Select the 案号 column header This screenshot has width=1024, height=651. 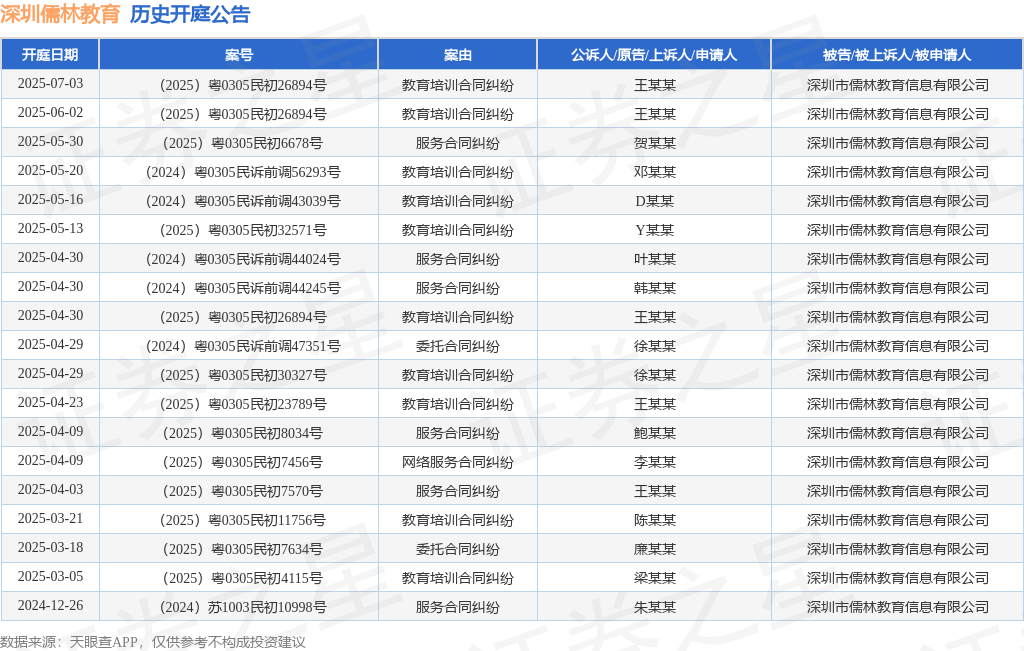(x=238, y=55)
